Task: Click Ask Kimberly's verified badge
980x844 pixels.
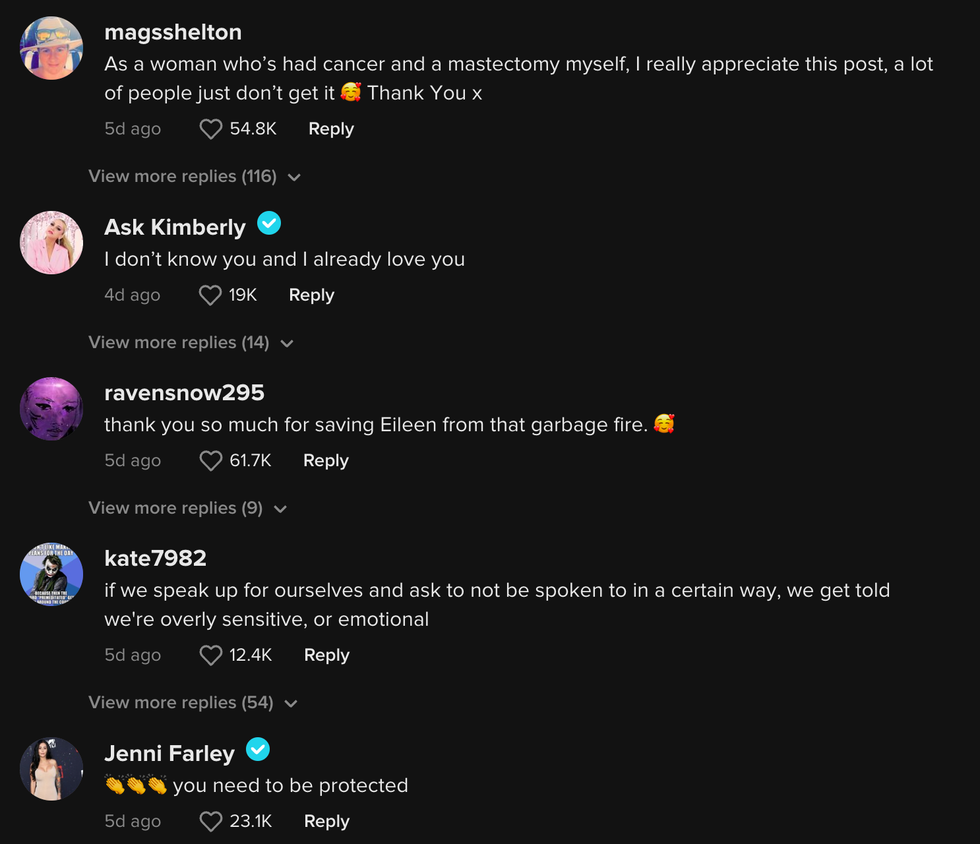Action: pos(269,224)
